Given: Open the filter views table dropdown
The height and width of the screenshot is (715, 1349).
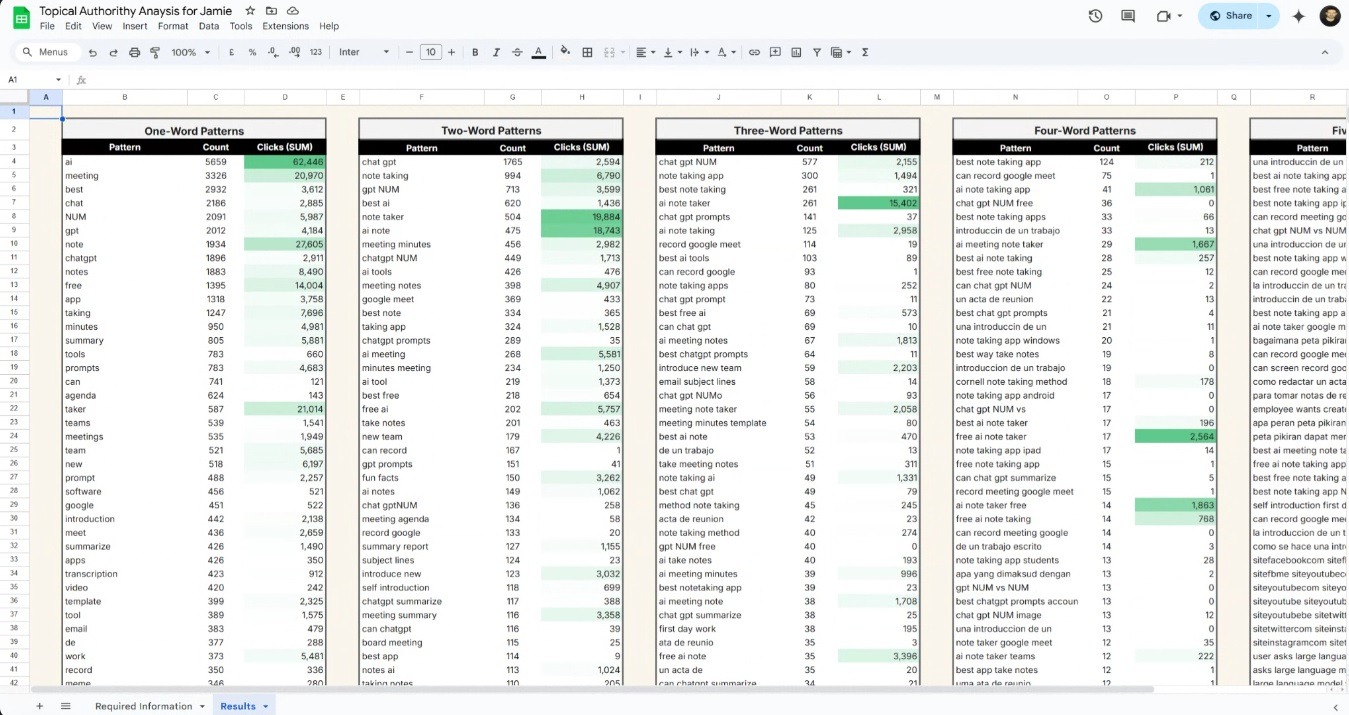Looking at the screenshot, I should point(841,52).
